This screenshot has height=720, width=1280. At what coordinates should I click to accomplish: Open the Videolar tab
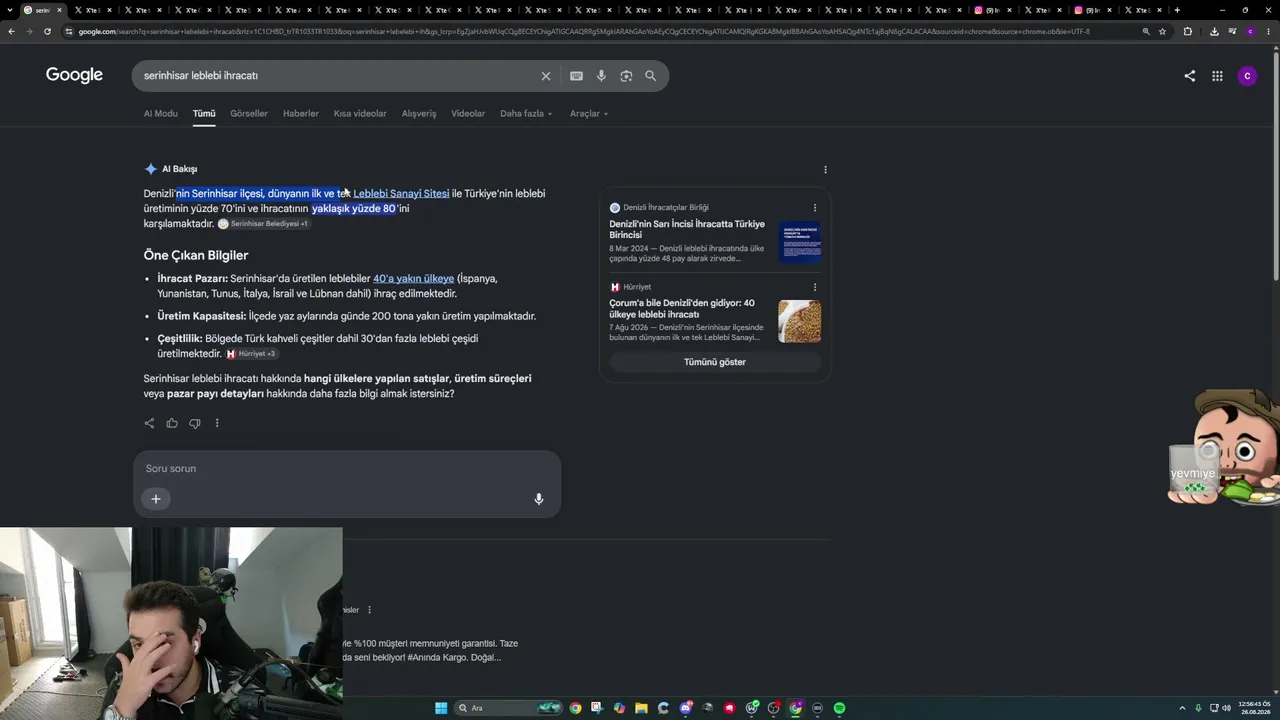click(x=468, y=114)
